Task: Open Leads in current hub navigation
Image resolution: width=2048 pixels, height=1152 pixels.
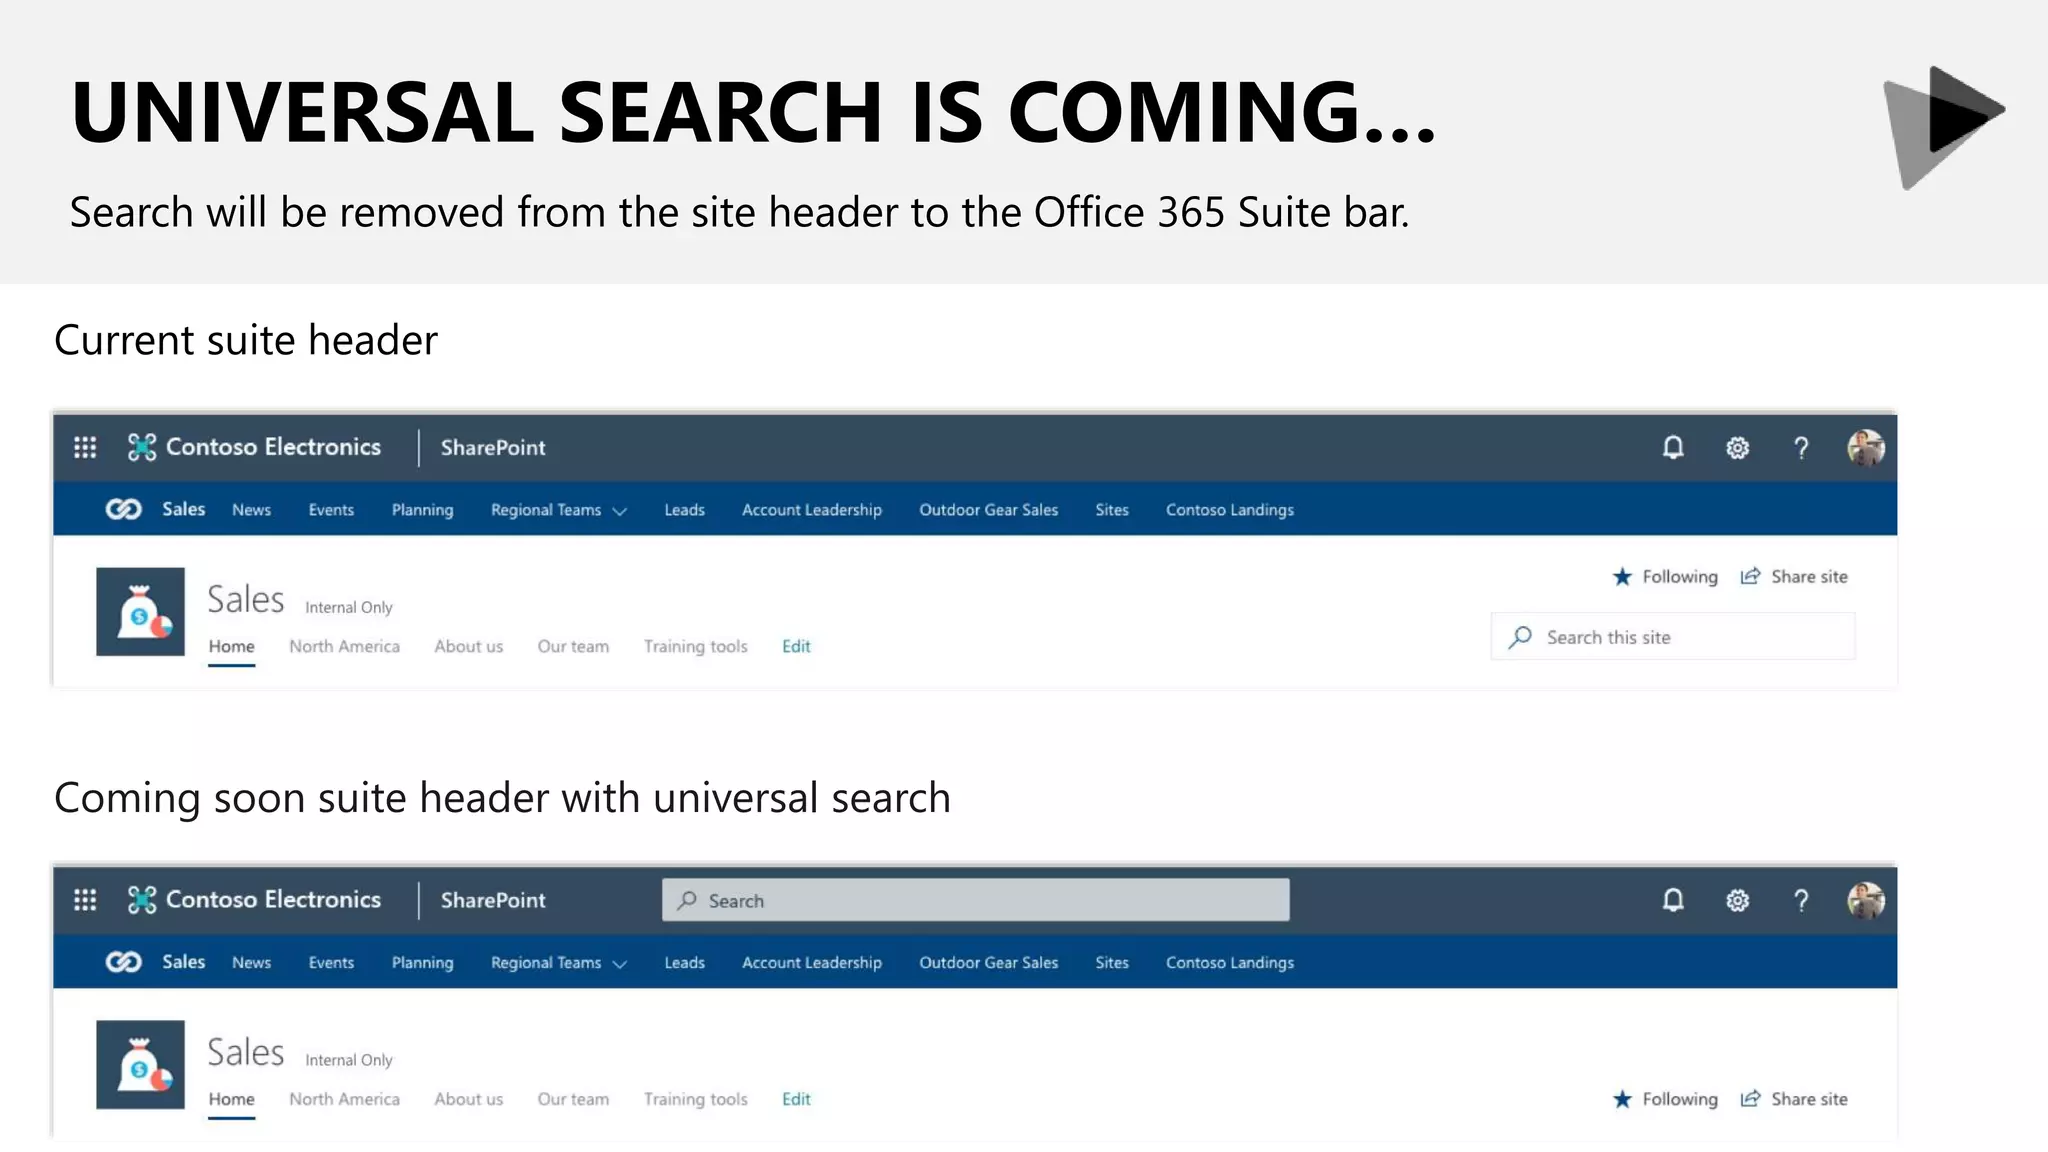Action: [685, 510]
